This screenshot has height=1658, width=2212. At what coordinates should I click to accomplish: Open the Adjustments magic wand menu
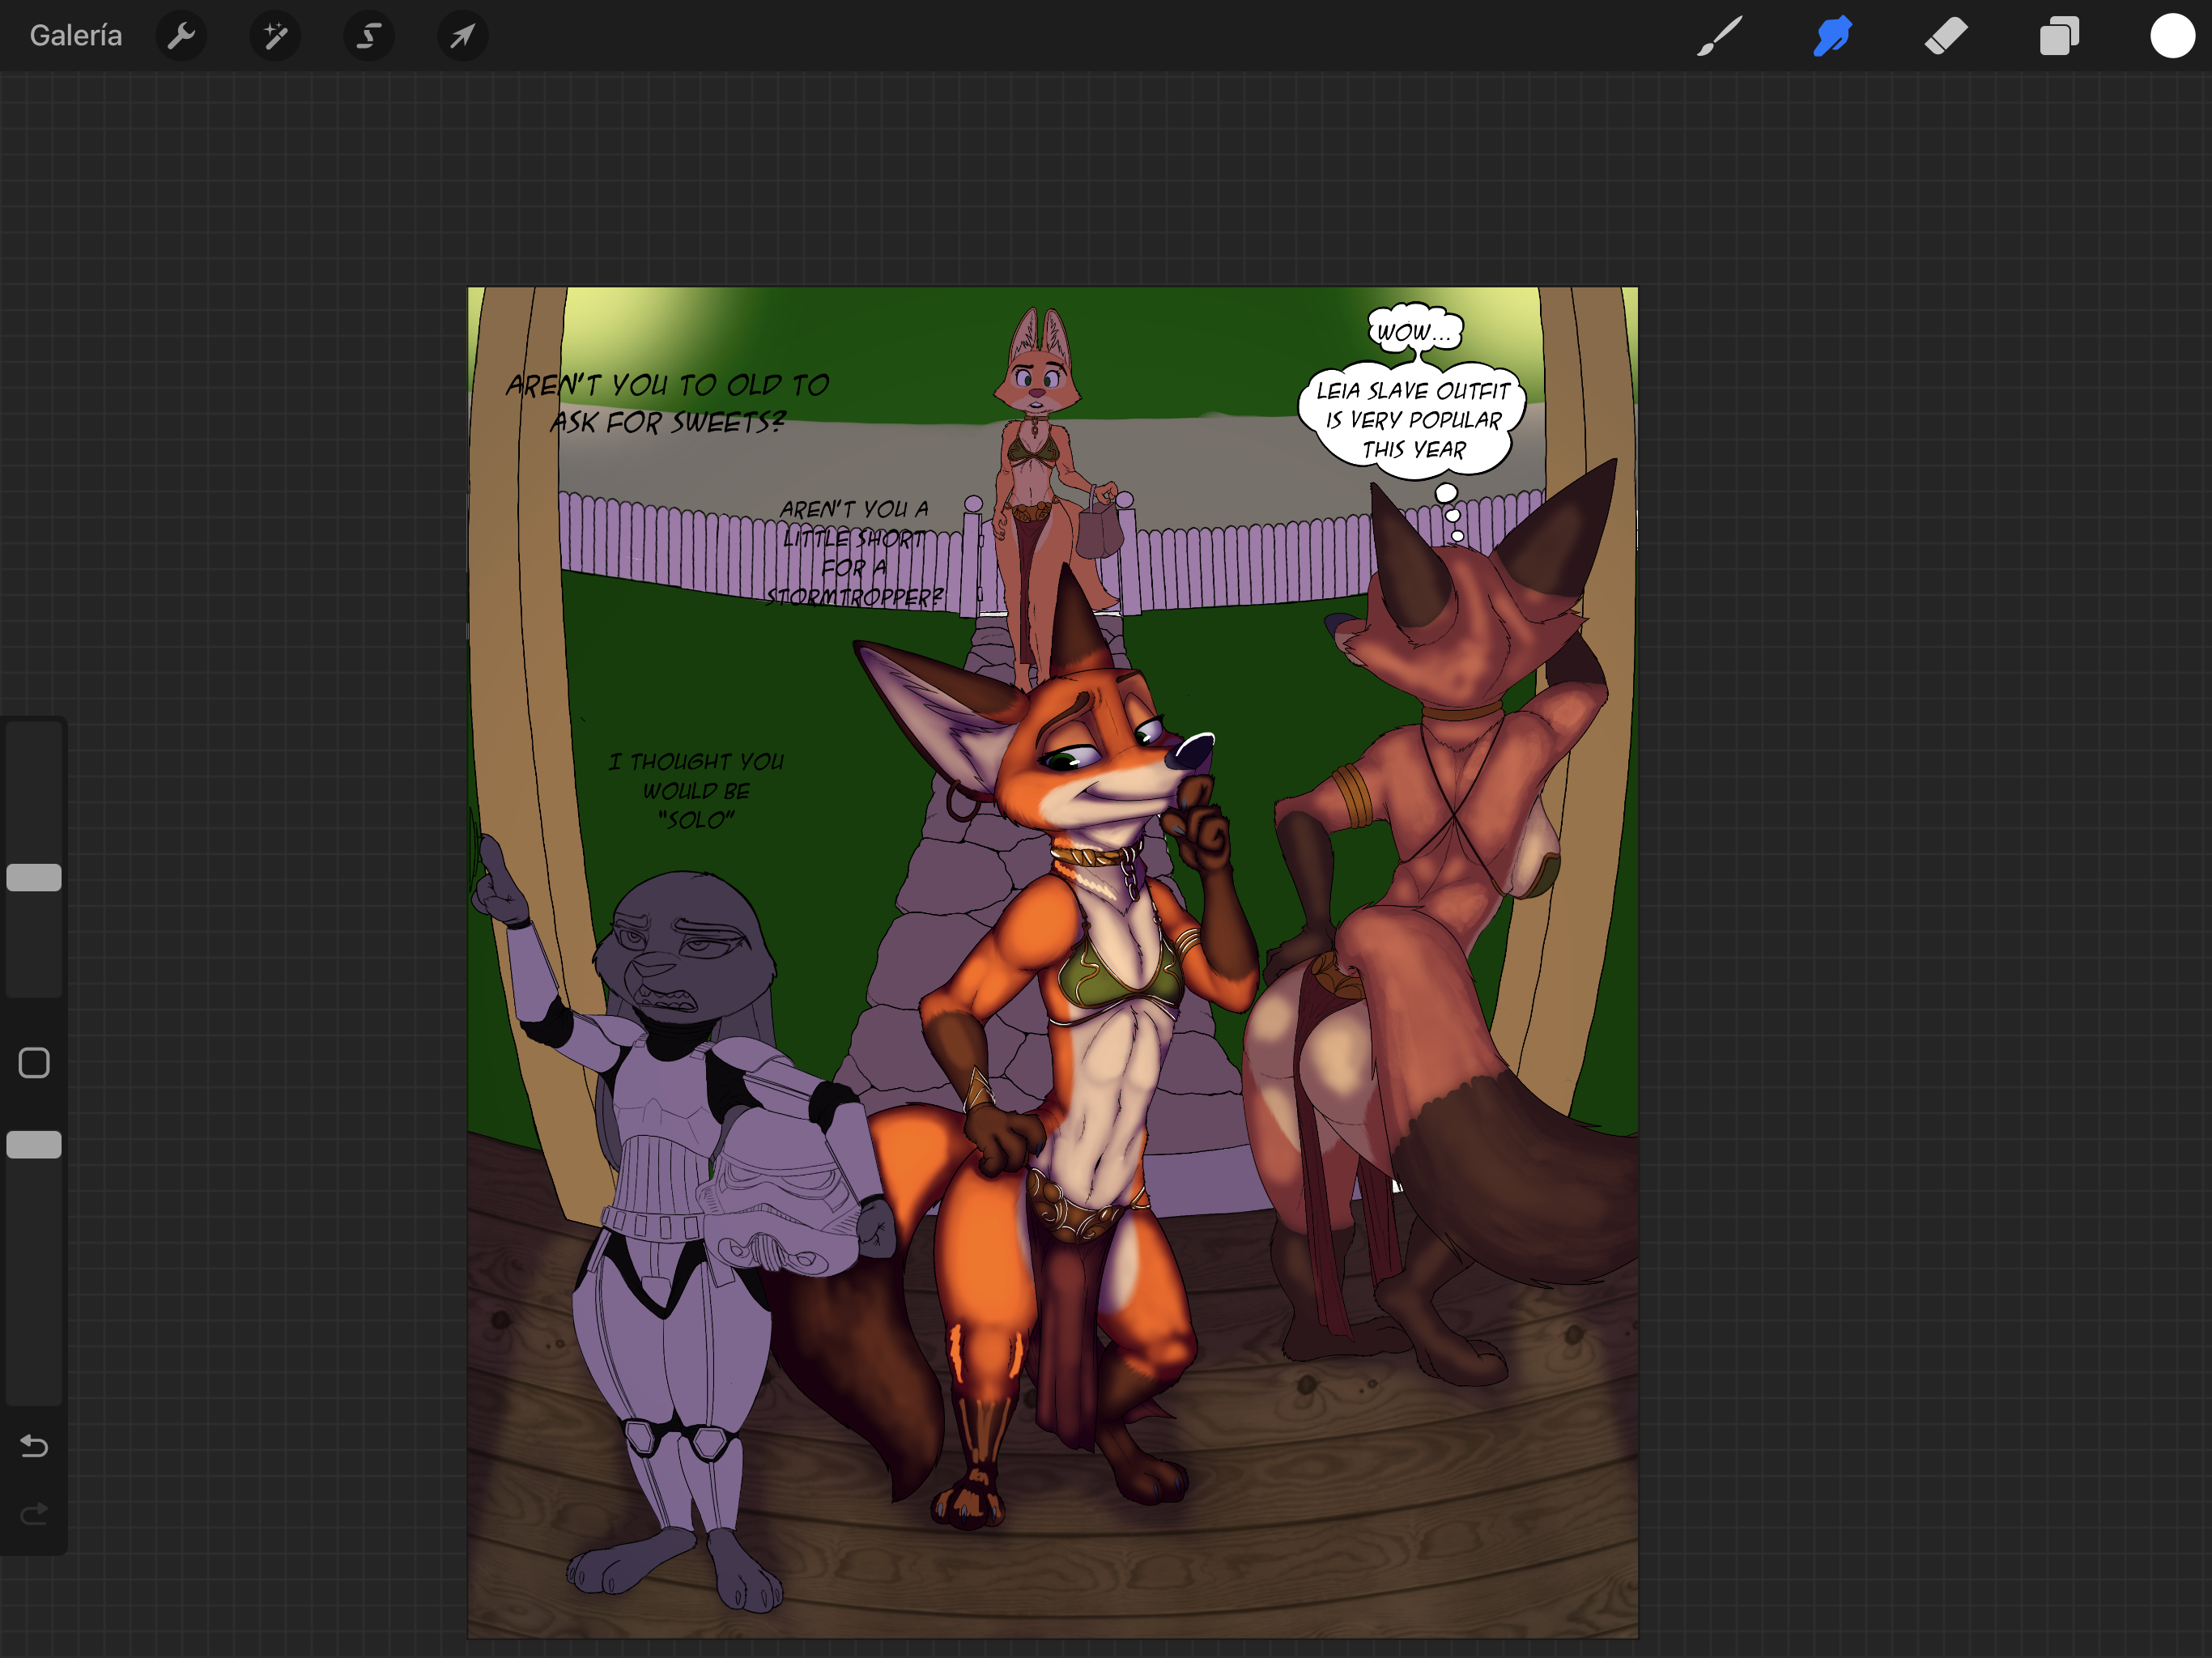click(x=275, y=37)
